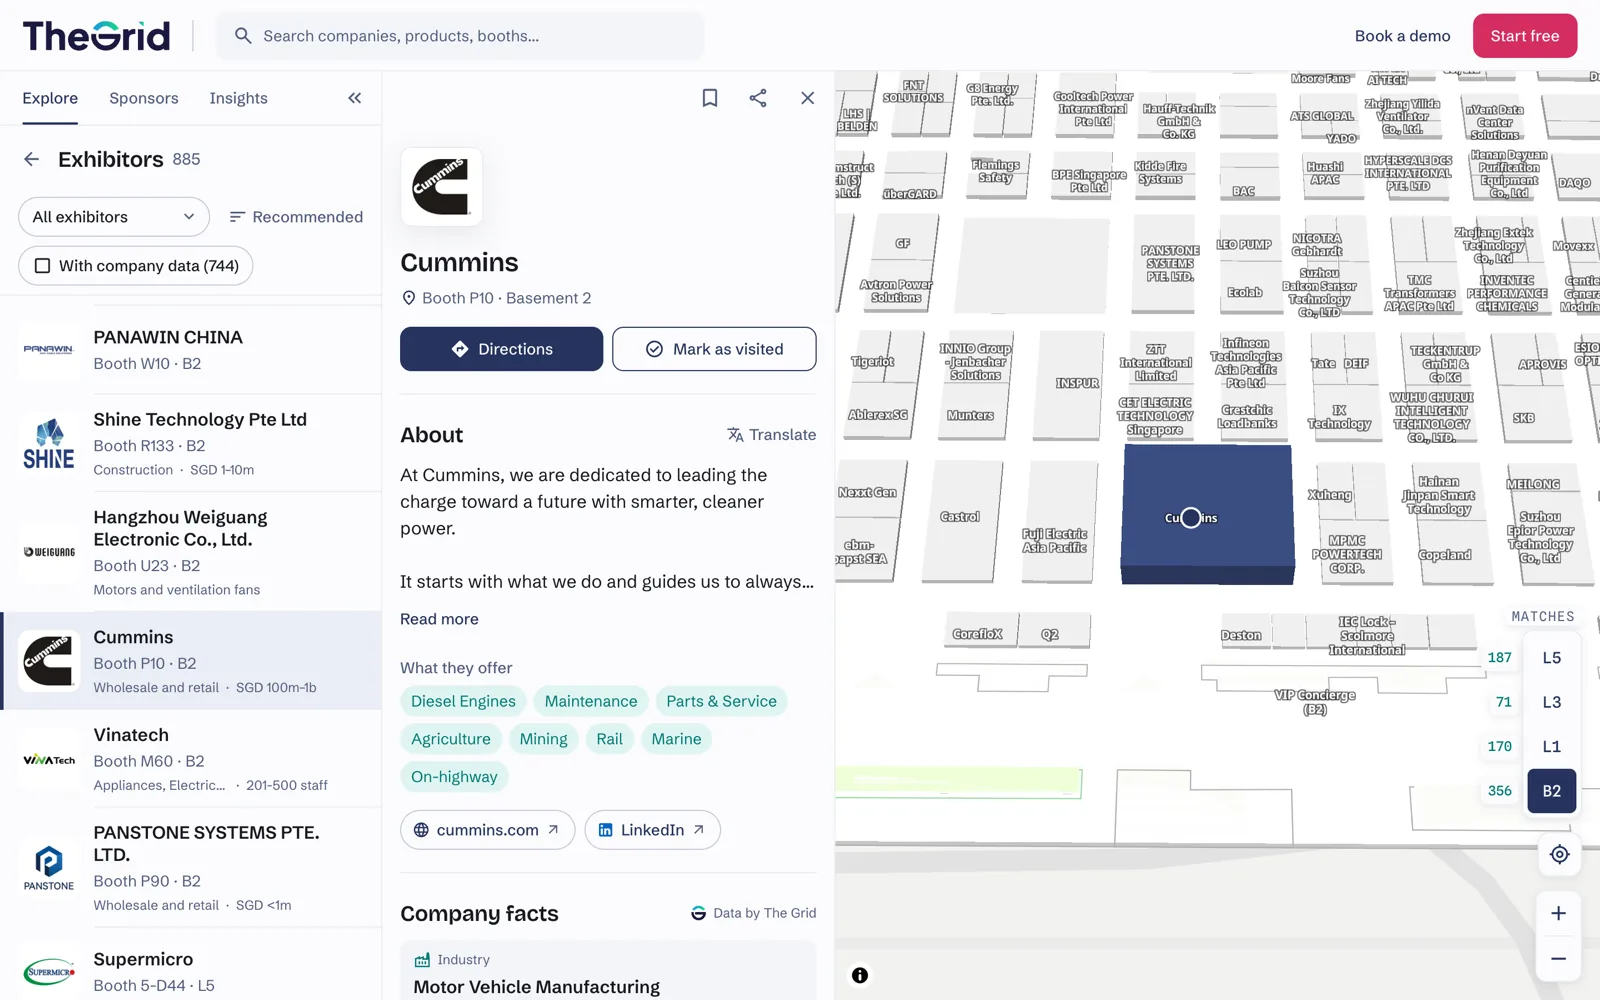Switch to the Sponsors tab
Screen dimensions: 1600x1000
[x=144, y=98]
